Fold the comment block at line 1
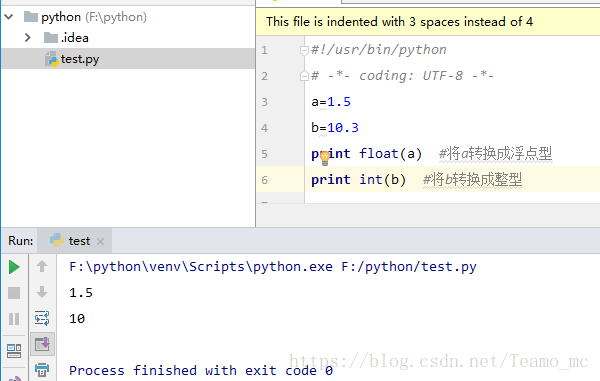This screenshot has width=600, height=381. pos(304,50)
